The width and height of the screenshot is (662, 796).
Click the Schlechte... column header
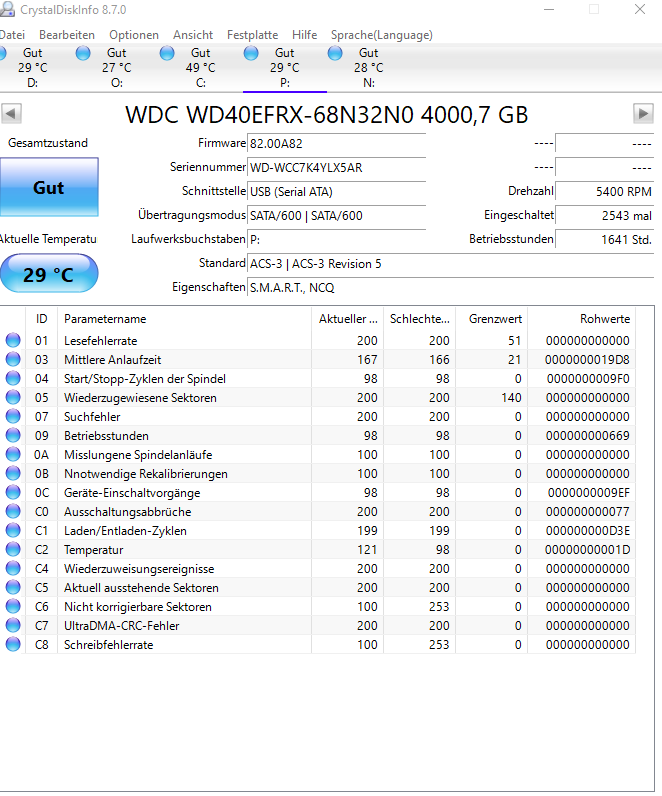419,319
